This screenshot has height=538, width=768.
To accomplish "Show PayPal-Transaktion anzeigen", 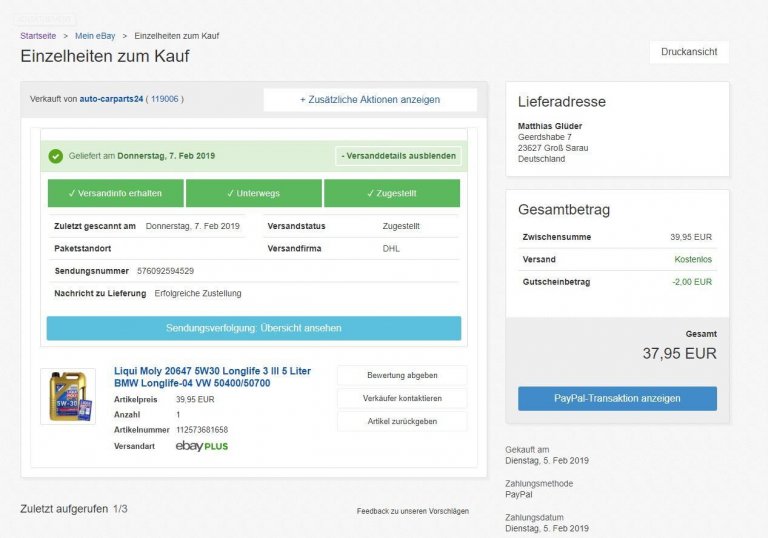I will 617,398.
